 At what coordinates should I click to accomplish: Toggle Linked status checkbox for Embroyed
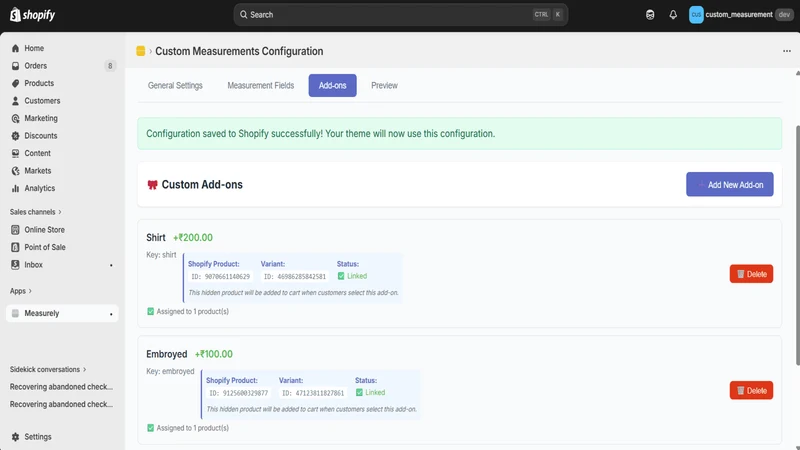[x=359, y=392]
